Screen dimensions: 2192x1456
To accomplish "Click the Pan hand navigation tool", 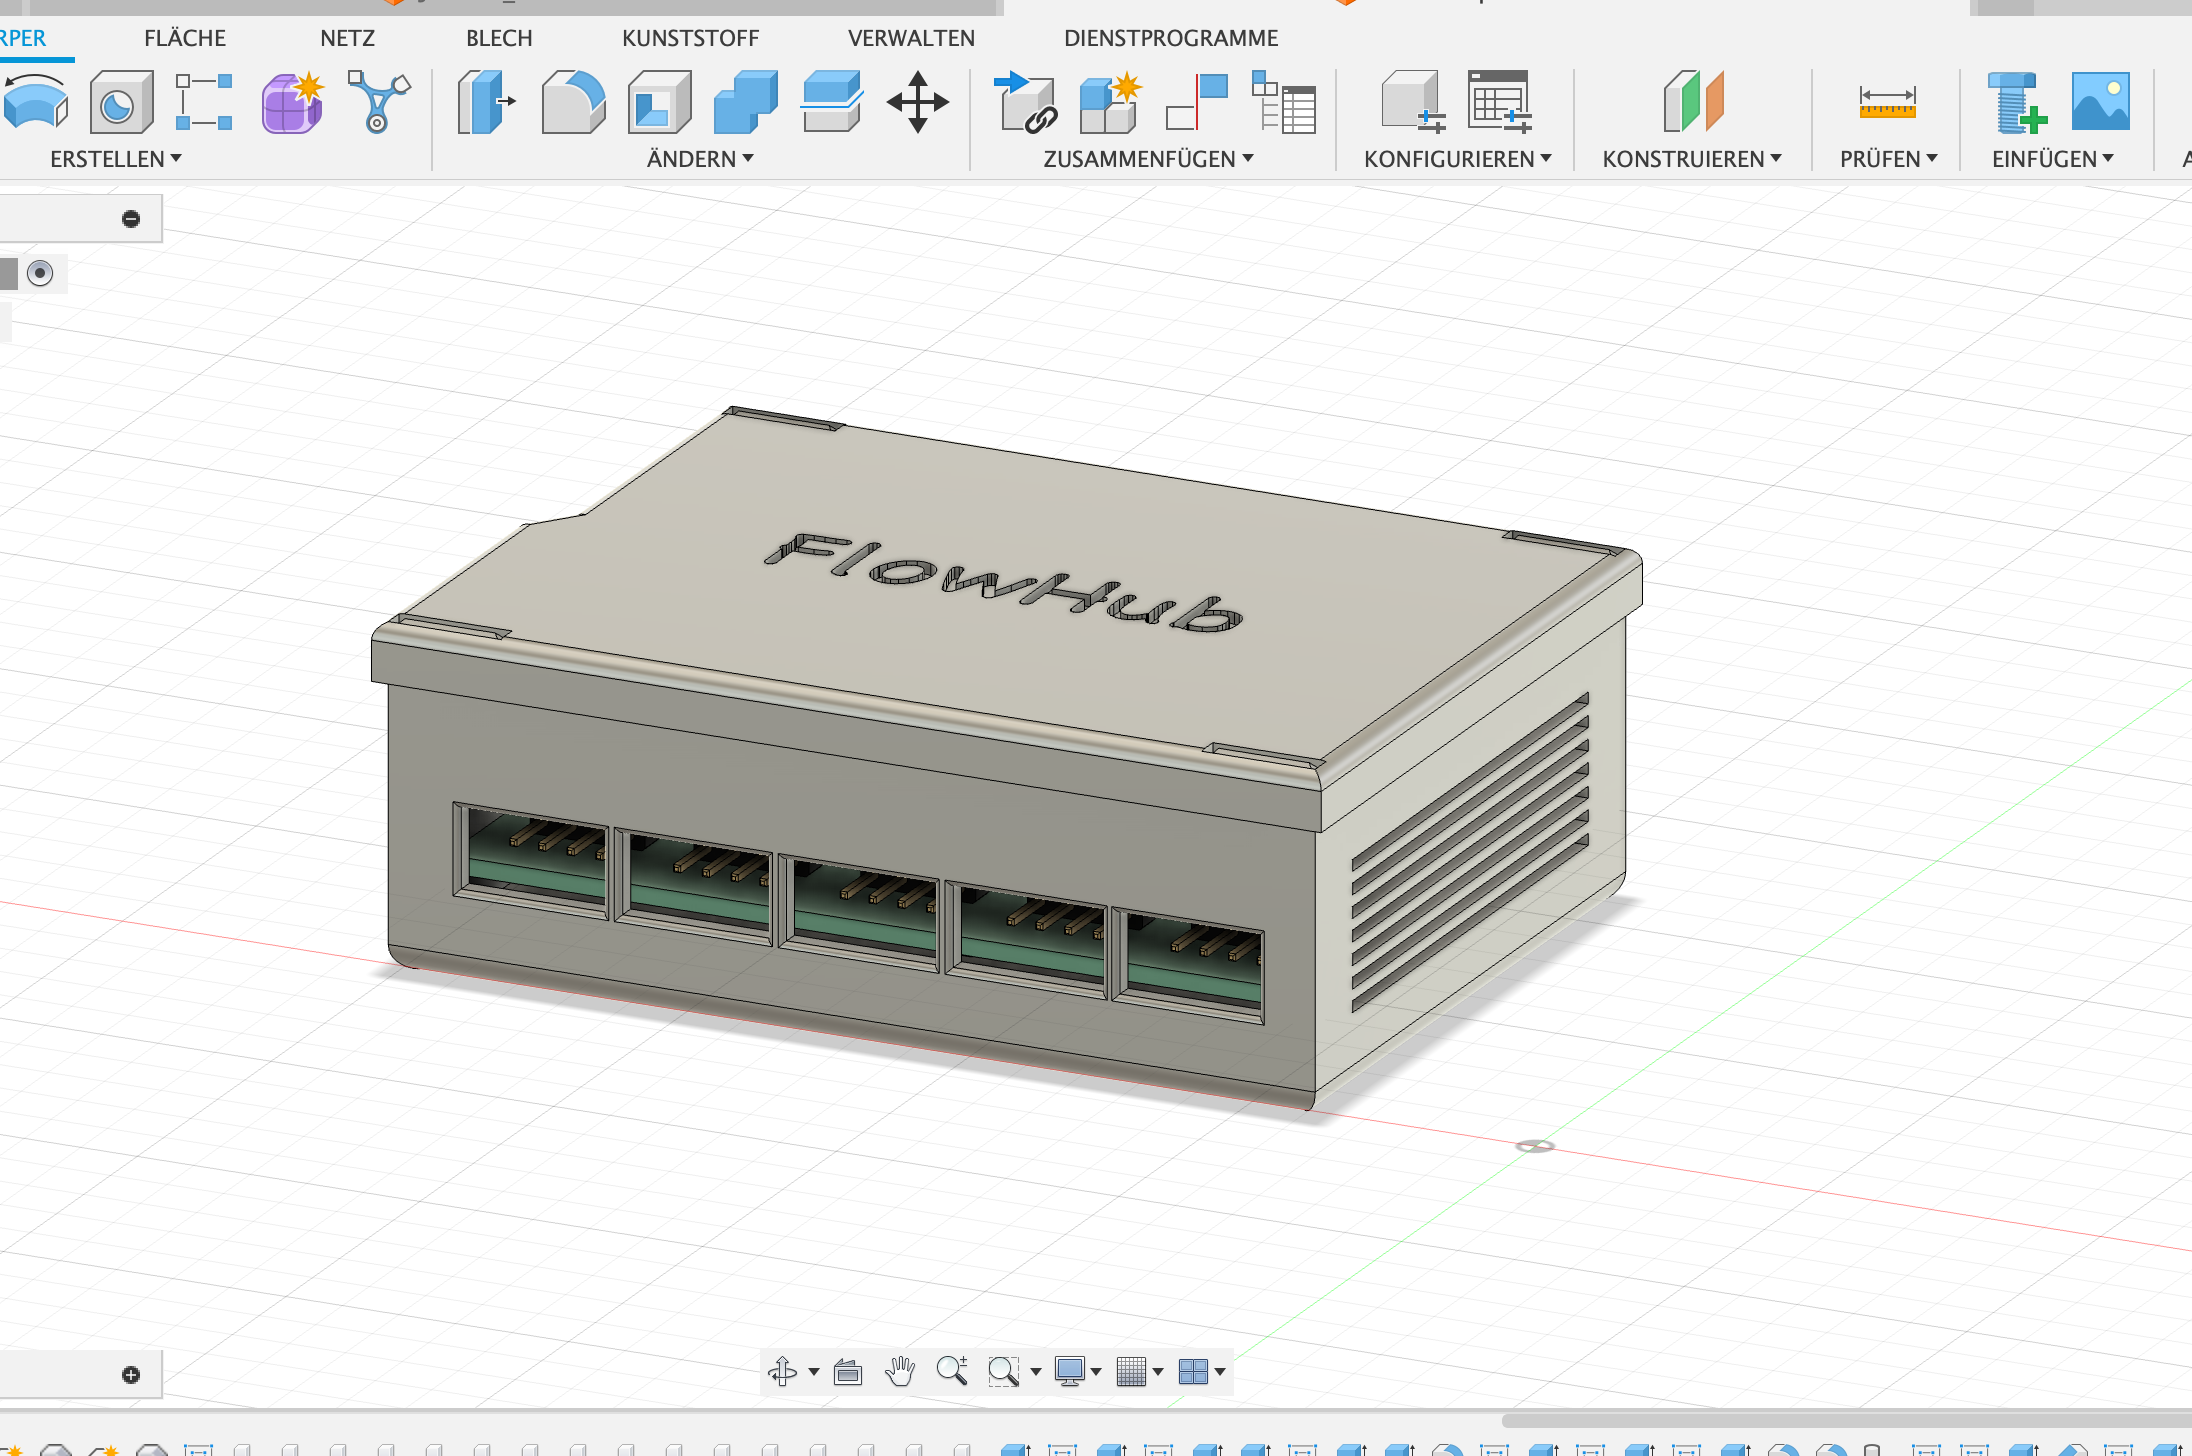I will coord(900,1372).
